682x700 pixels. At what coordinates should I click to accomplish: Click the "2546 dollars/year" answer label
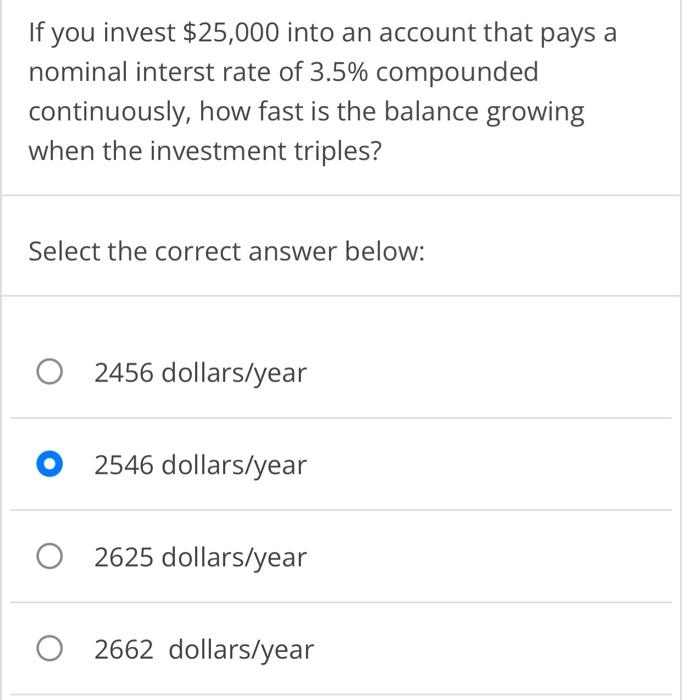coord(200,465)
